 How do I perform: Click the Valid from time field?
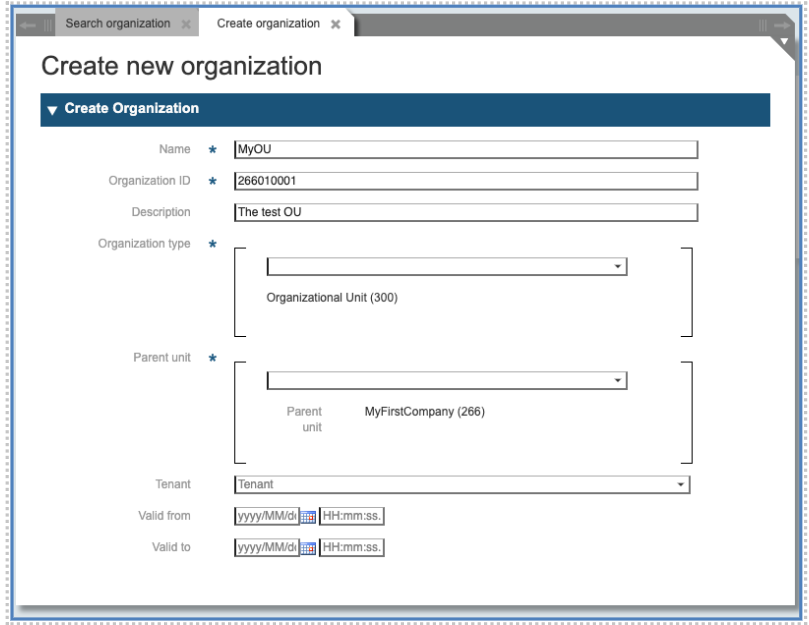click(x=352, y=516)
